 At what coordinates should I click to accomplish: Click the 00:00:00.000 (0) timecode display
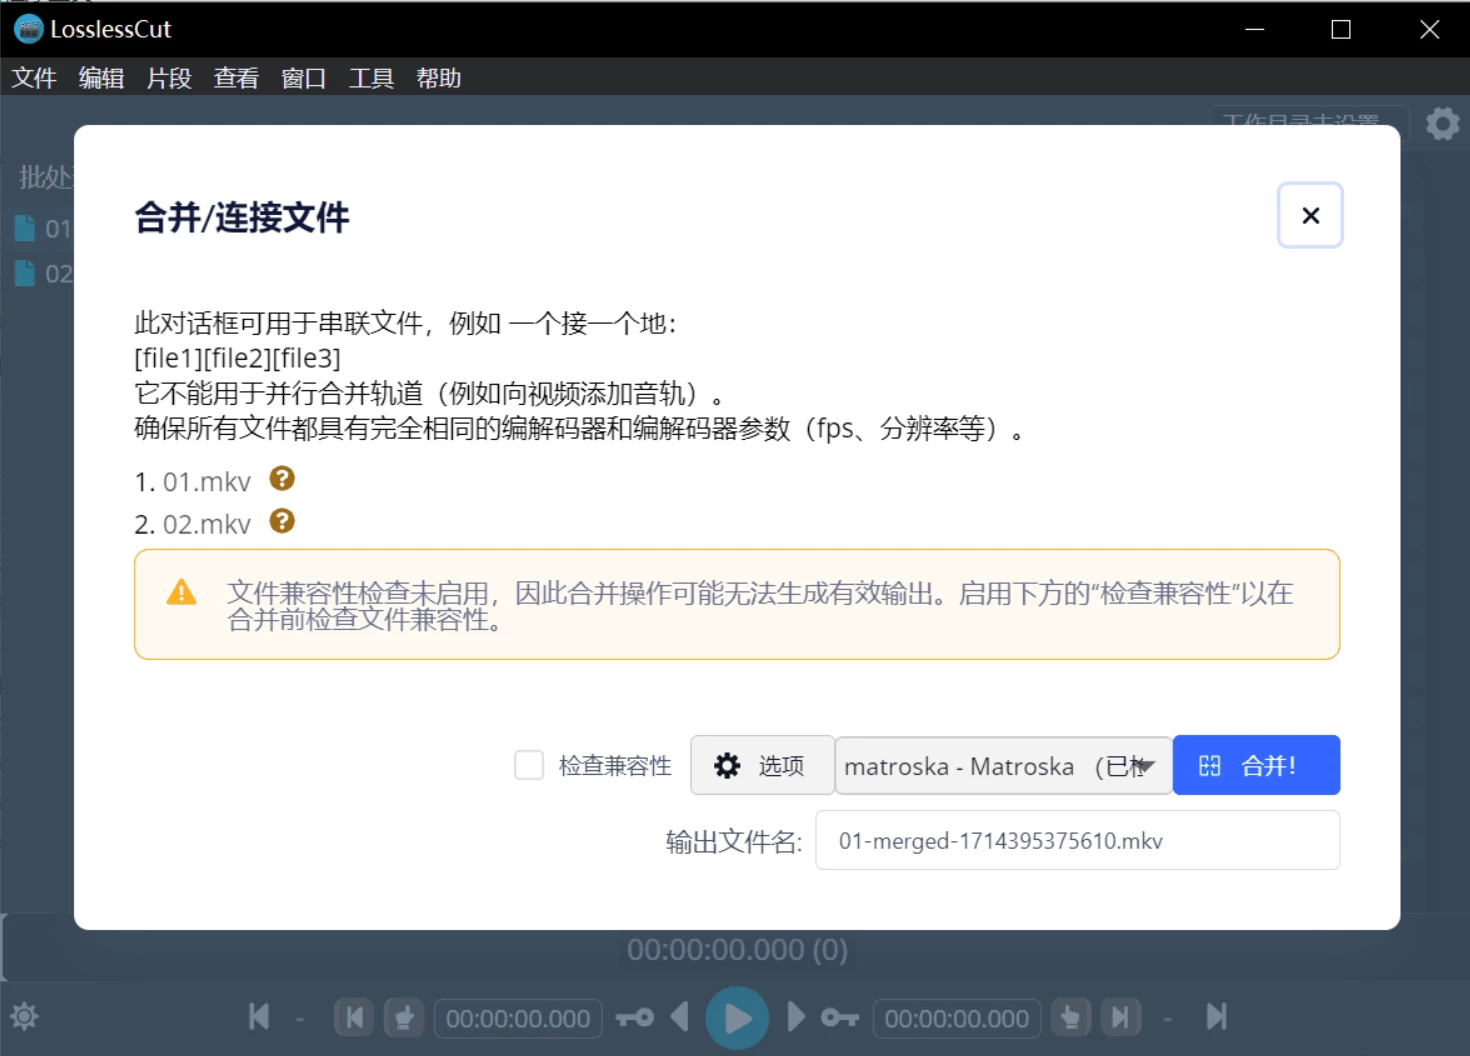737,949
